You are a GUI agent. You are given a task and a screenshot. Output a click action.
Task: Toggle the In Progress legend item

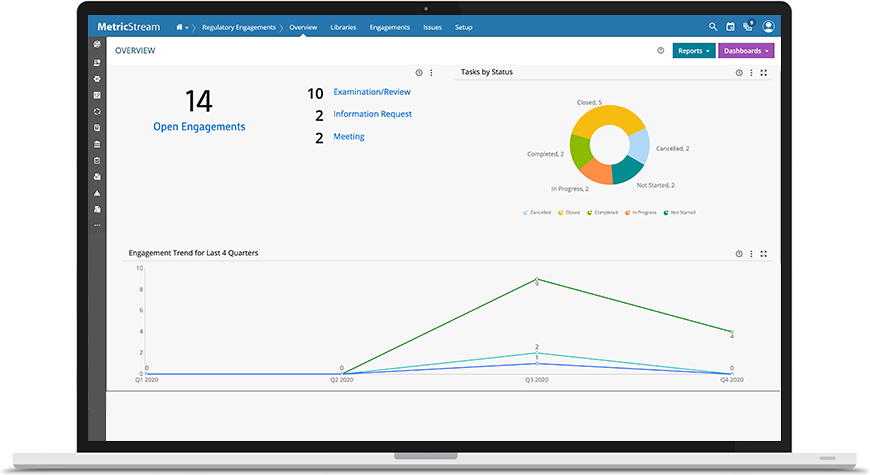tap(641, 213)
